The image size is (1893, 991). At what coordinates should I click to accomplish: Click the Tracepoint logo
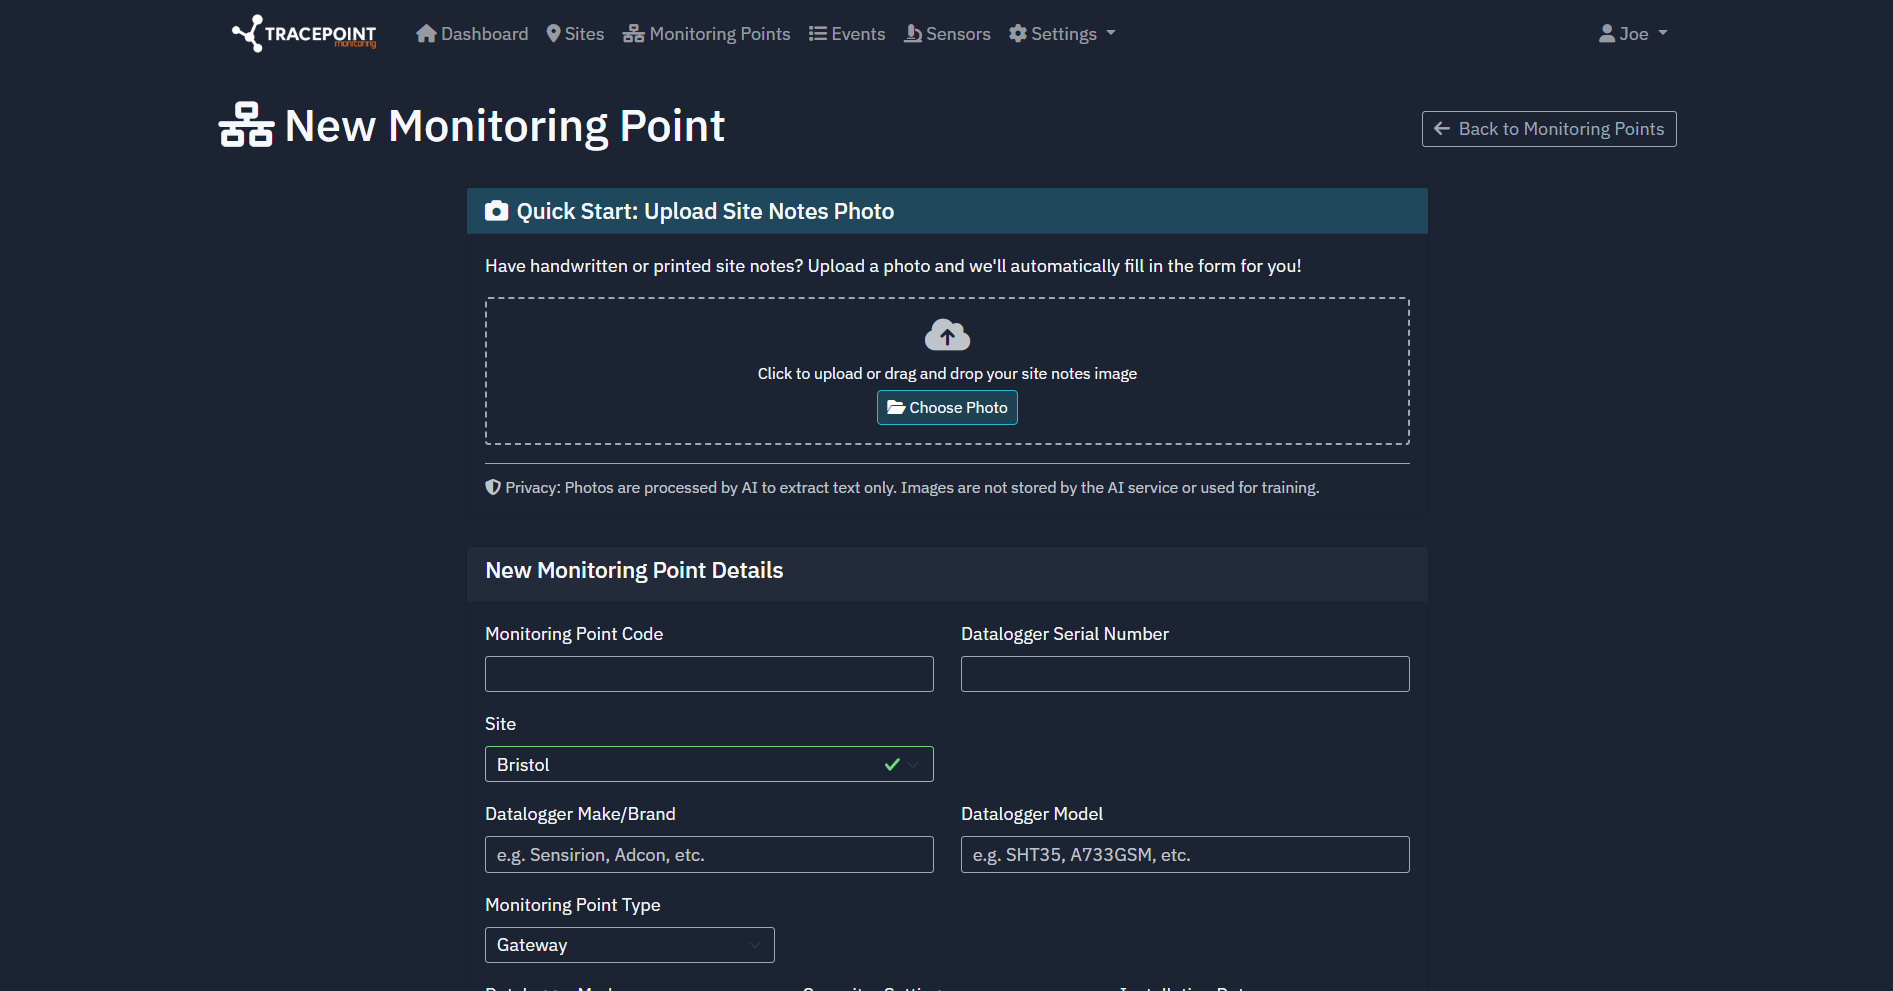[x=304, y=33]
